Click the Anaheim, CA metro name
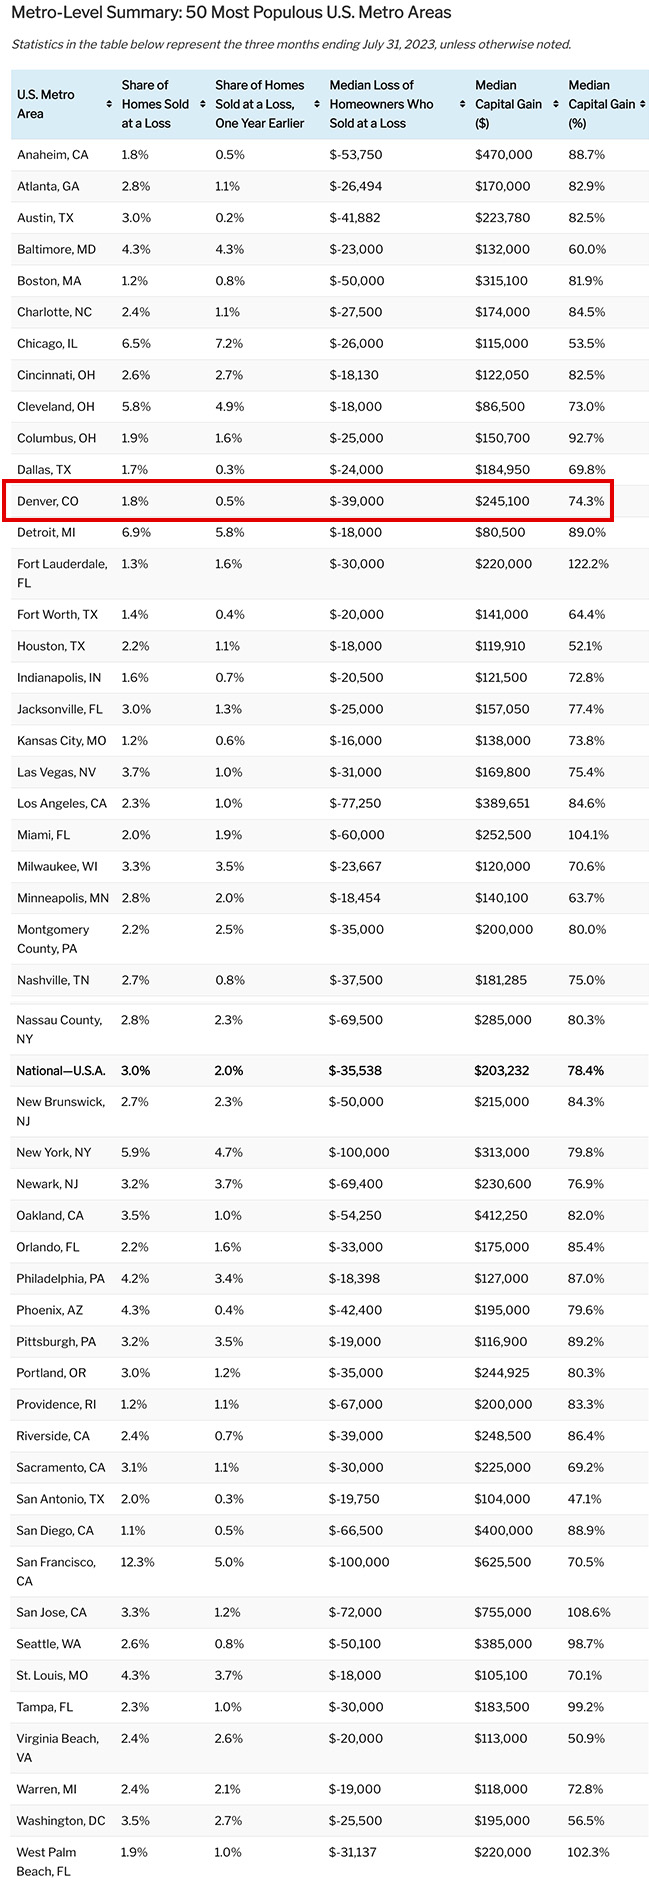This screenshot has height=1886, width=649. click(x=53, y=155)
